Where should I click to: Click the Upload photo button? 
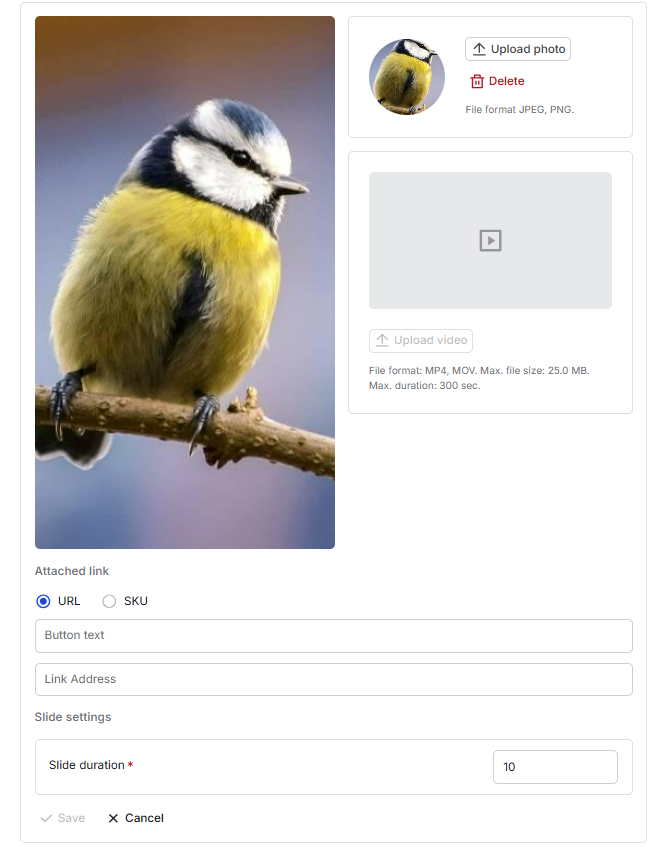pyautogui.click(x=518, y=49)
